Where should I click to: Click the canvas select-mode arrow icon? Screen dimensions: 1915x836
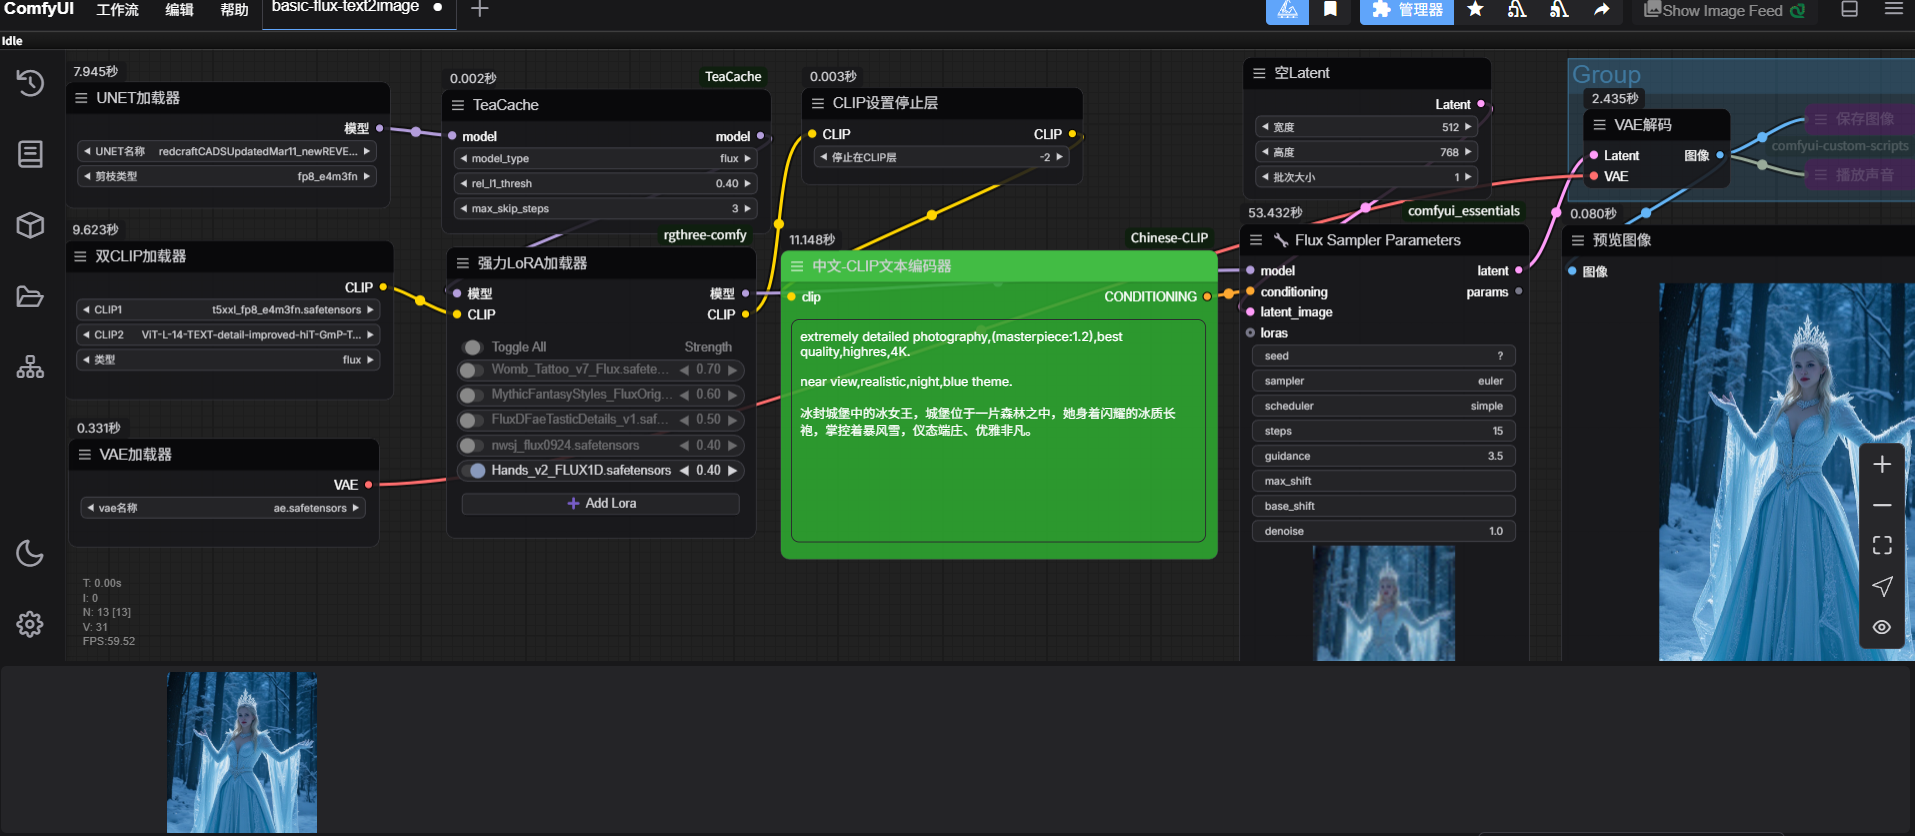(x=1882, y=586)
